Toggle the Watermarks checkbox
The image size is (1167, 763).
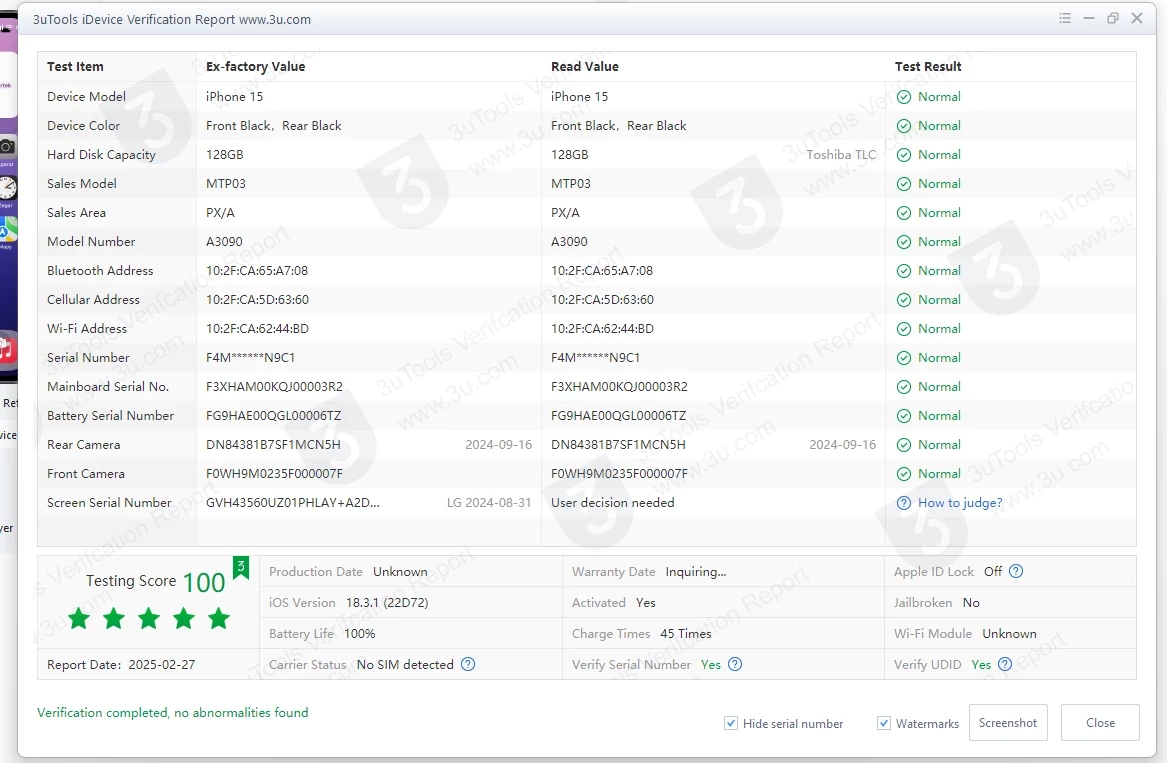point(884,723)
